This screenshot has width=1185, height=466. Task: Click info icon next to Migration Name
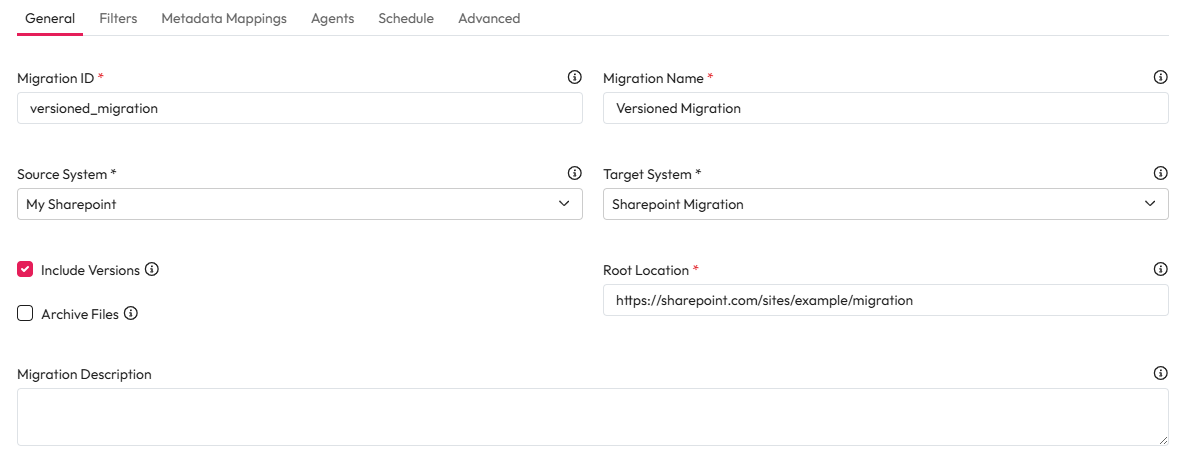click(1160, 77)
